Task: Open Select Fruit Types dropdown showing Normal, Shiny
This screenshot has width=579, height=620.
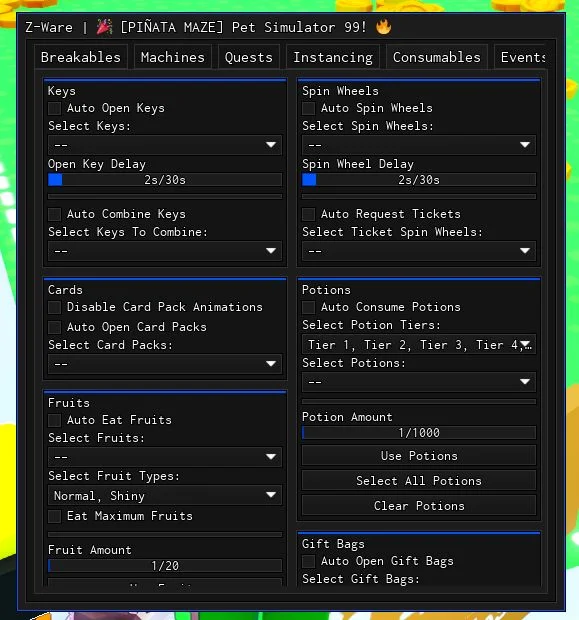Action: point(165,495)
